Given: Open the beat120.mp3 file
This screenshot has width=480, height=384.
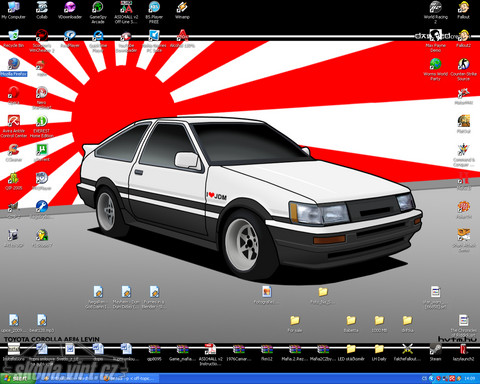Looking at the screenshot, I should pyautogui.click(x=42, y=323).
